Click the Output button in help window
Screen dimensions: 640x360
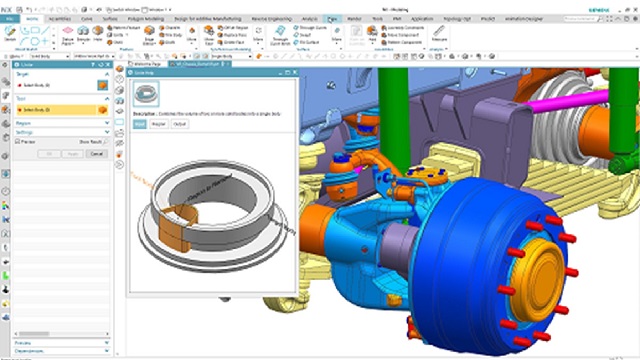pos(180,124)
